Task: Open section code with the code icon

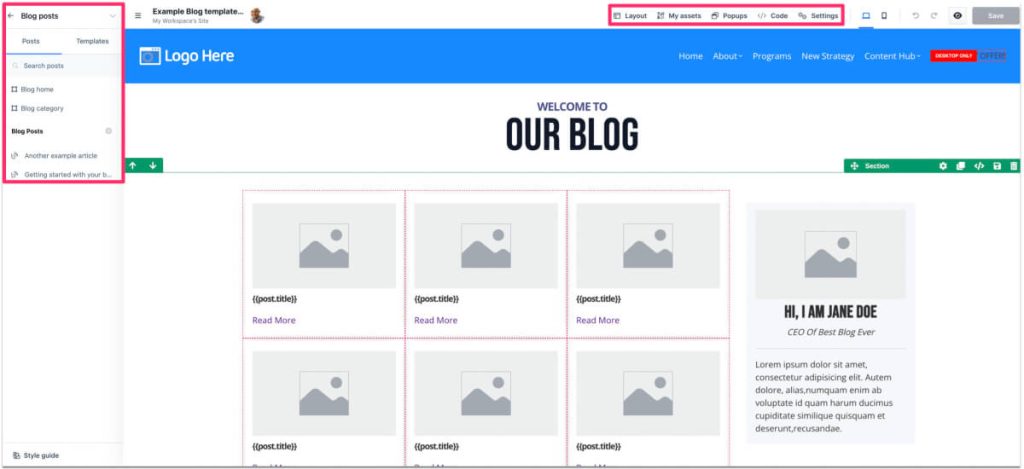Action: coord(979,166)
